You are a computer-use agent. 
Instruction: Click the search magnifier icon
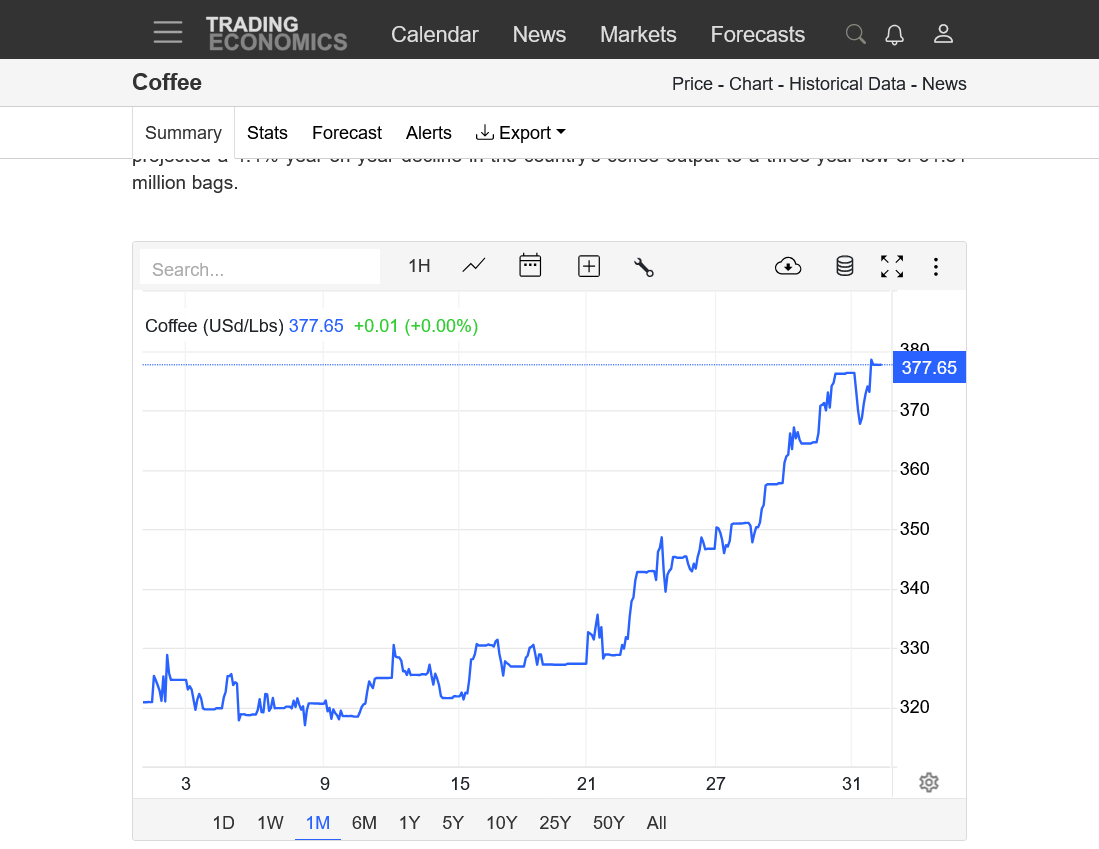pyautogui.click(x=855, y=34)
